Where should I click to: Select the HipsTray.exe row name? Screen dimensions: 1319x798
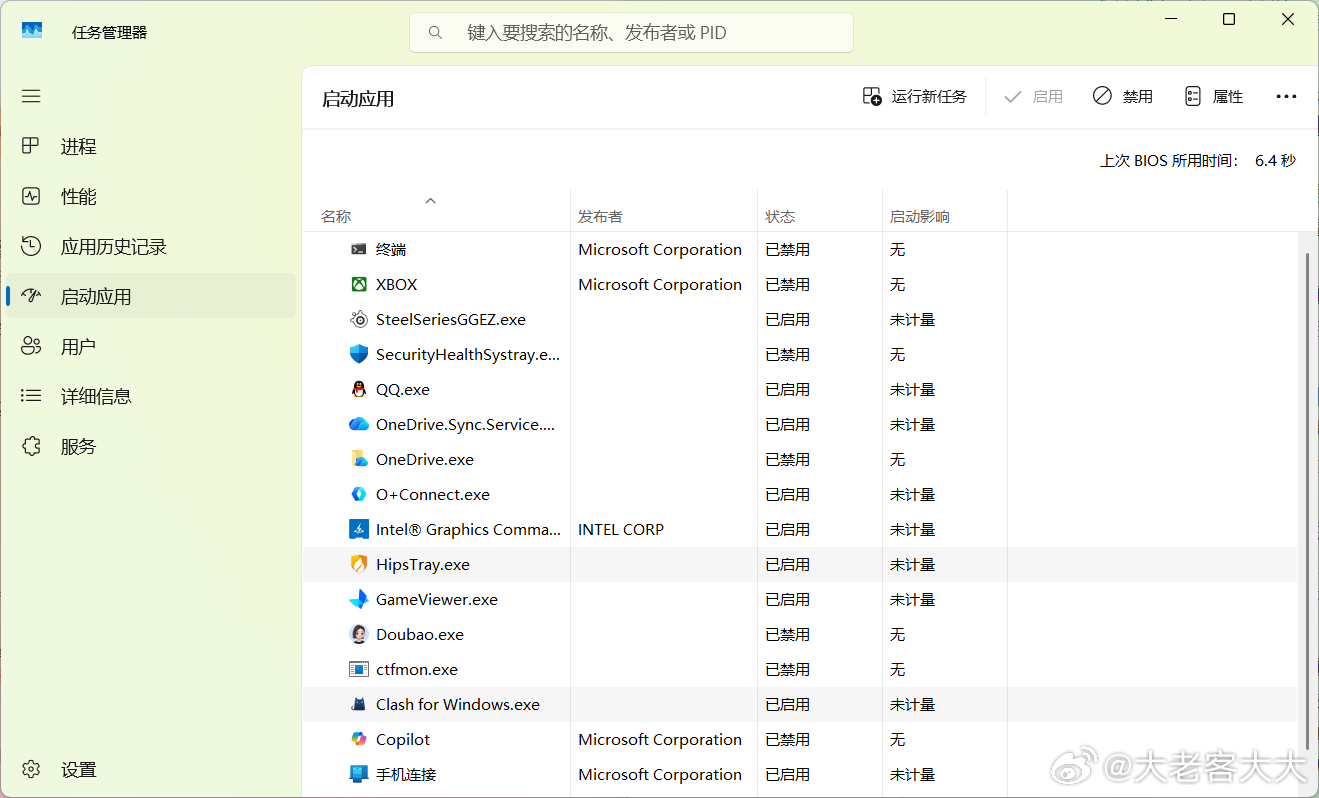(x=423, y=564)
